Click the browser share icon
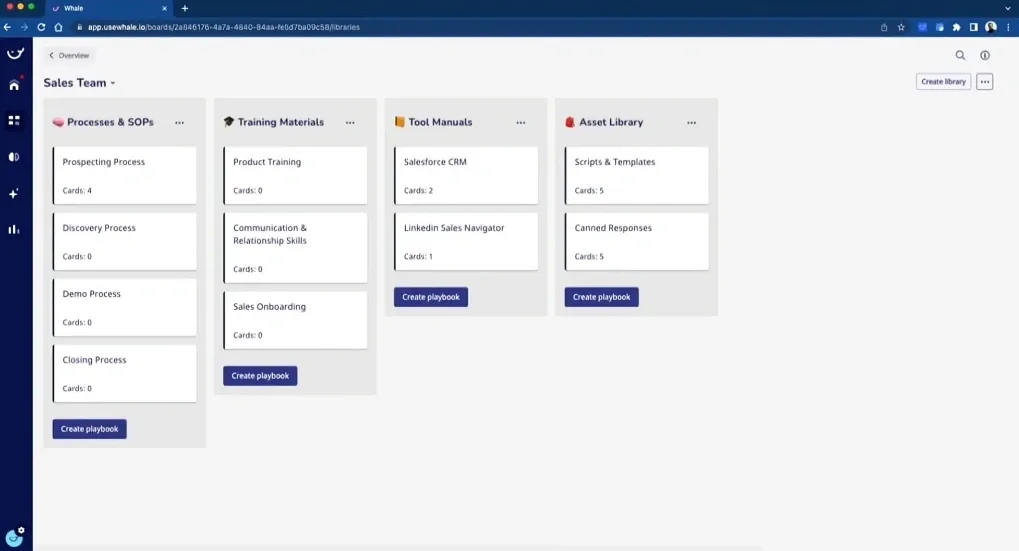Viewport: 1019px width, 551px height. [884, 27]
